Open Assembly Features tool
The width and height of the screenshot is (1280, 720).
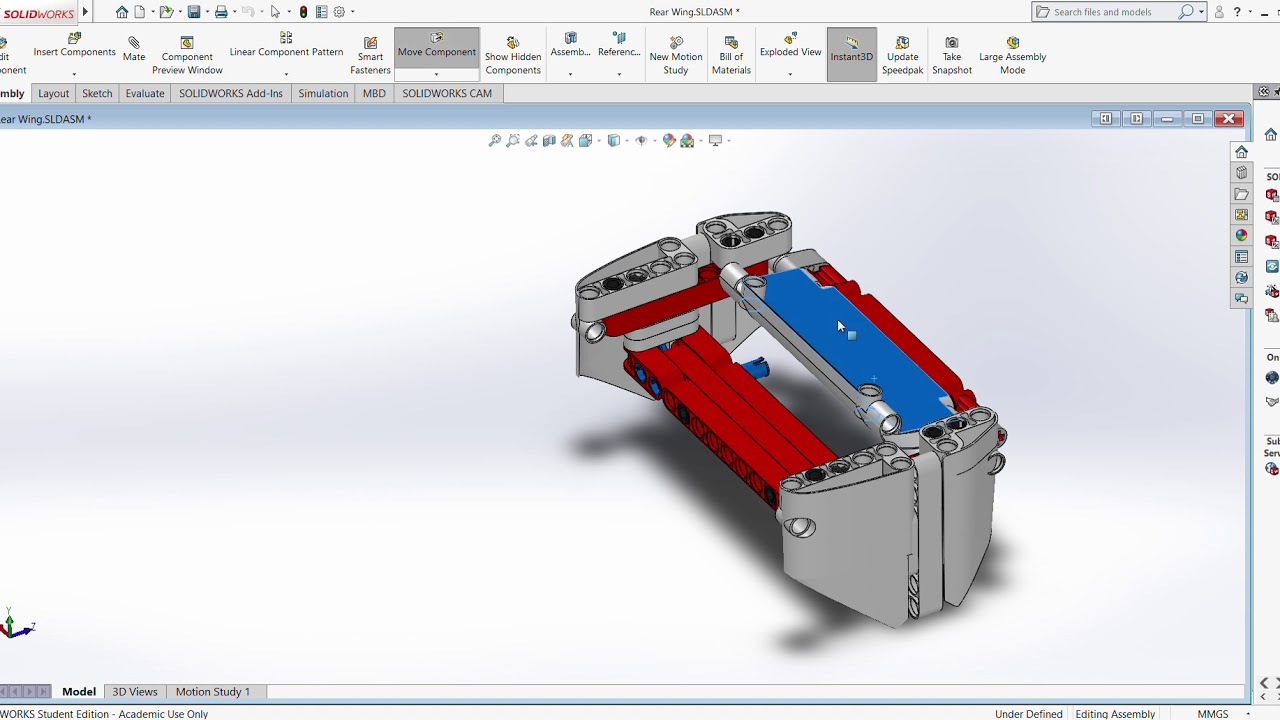(570, 46)
